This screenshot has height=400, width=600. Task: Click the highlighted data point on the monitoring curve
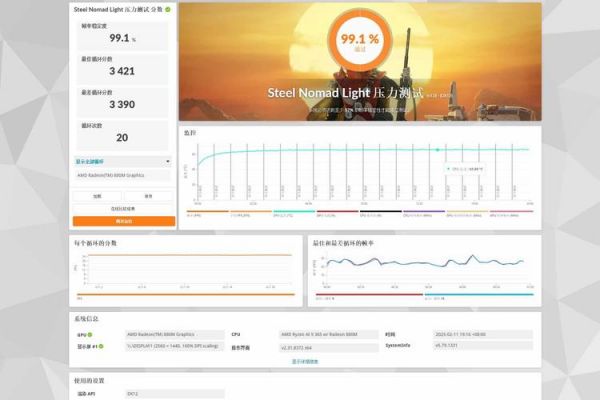tap(437, 150)
